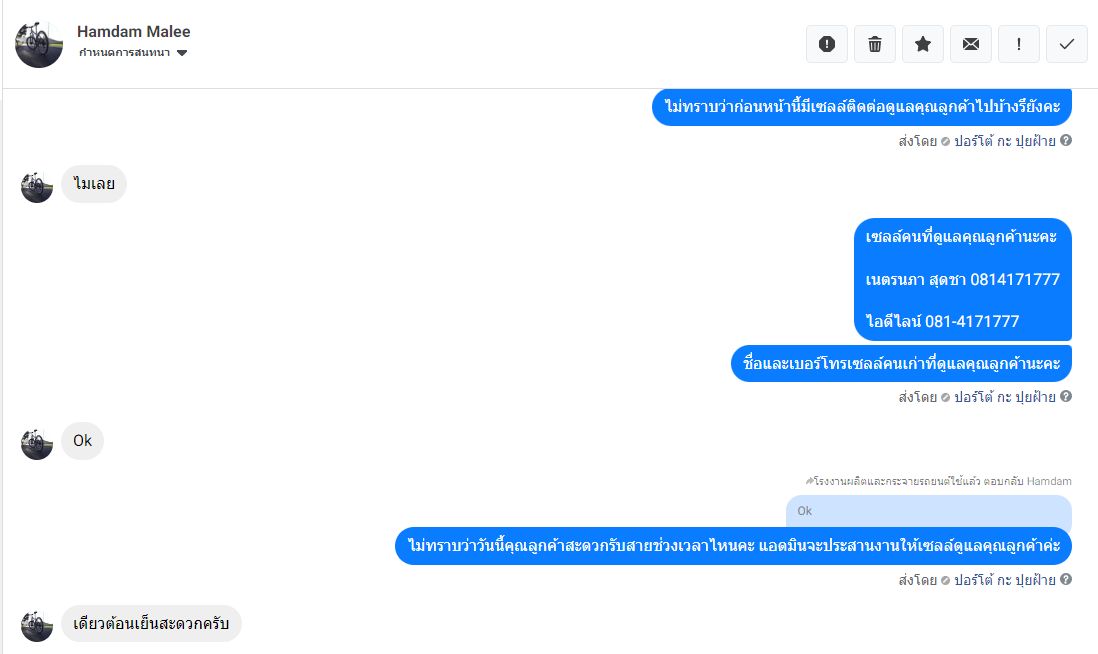1098x654 pixels.
Task: Star this conversation as follow-up
Action: pos(923,44)
